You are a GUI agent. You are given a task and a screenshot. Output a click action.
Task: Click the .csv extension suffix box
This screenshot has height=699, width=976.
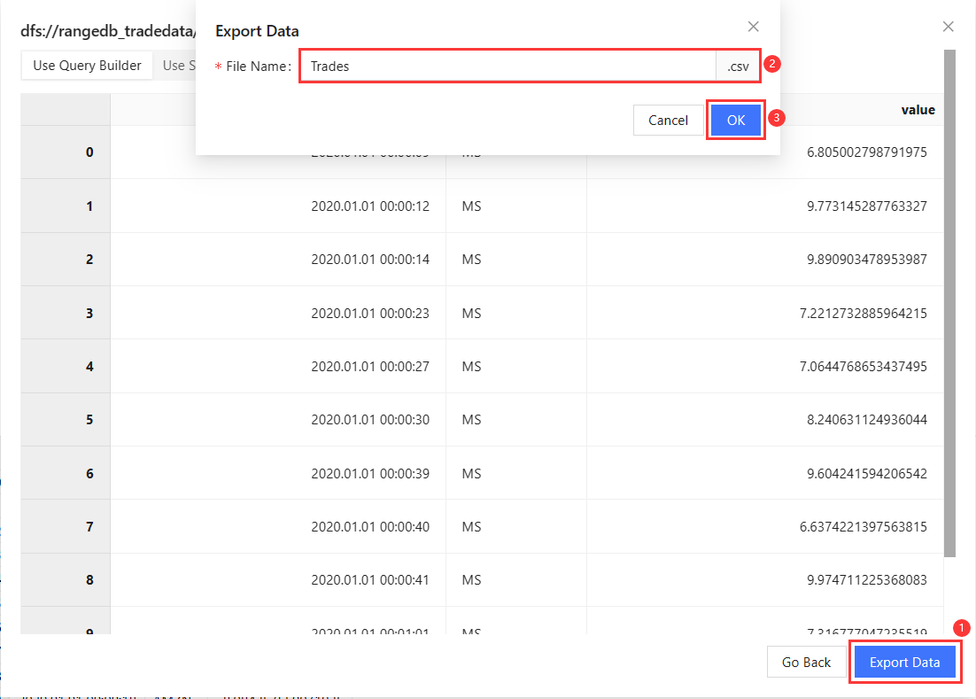[738, 66]
